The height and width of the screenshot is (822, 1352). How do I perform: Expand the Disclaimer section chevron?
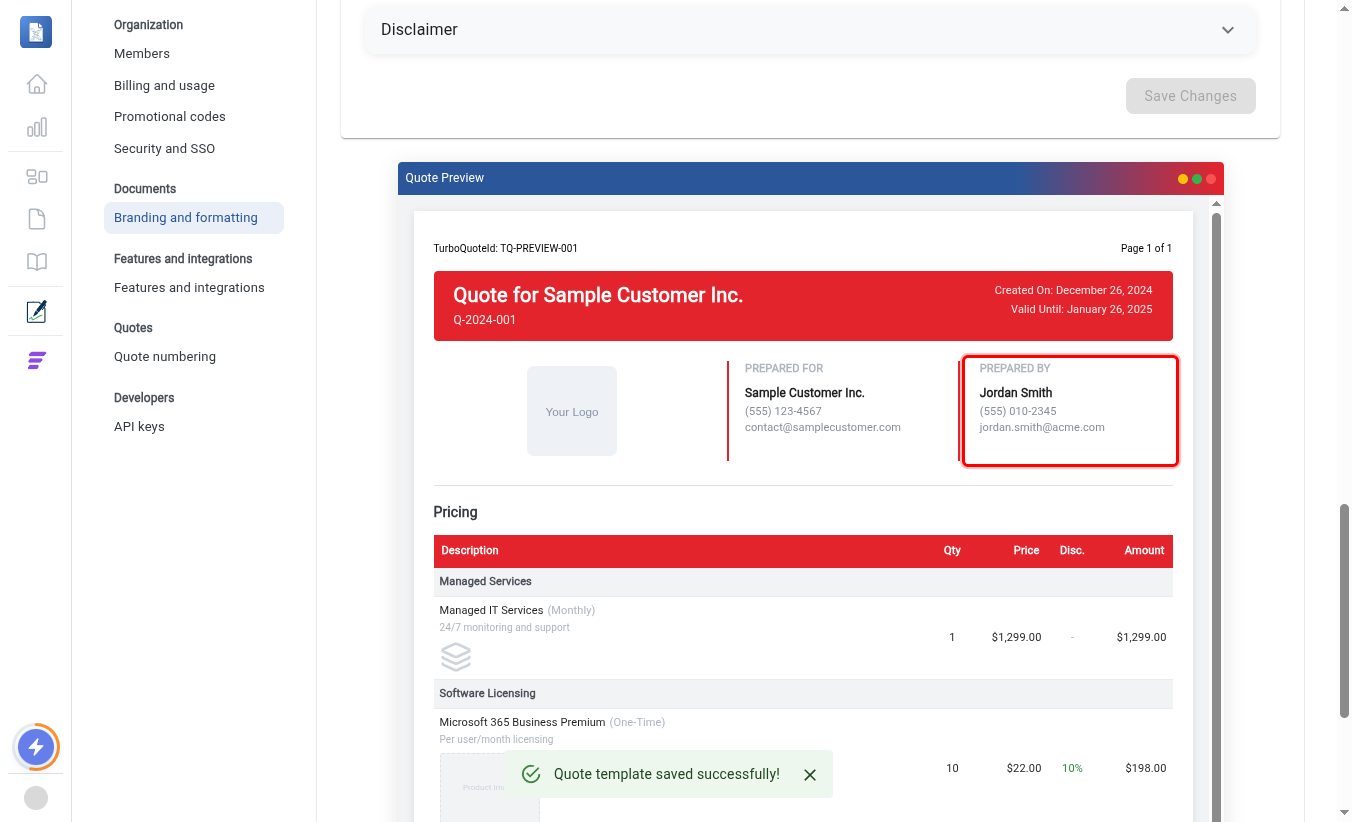click(x=1228, y=30)
